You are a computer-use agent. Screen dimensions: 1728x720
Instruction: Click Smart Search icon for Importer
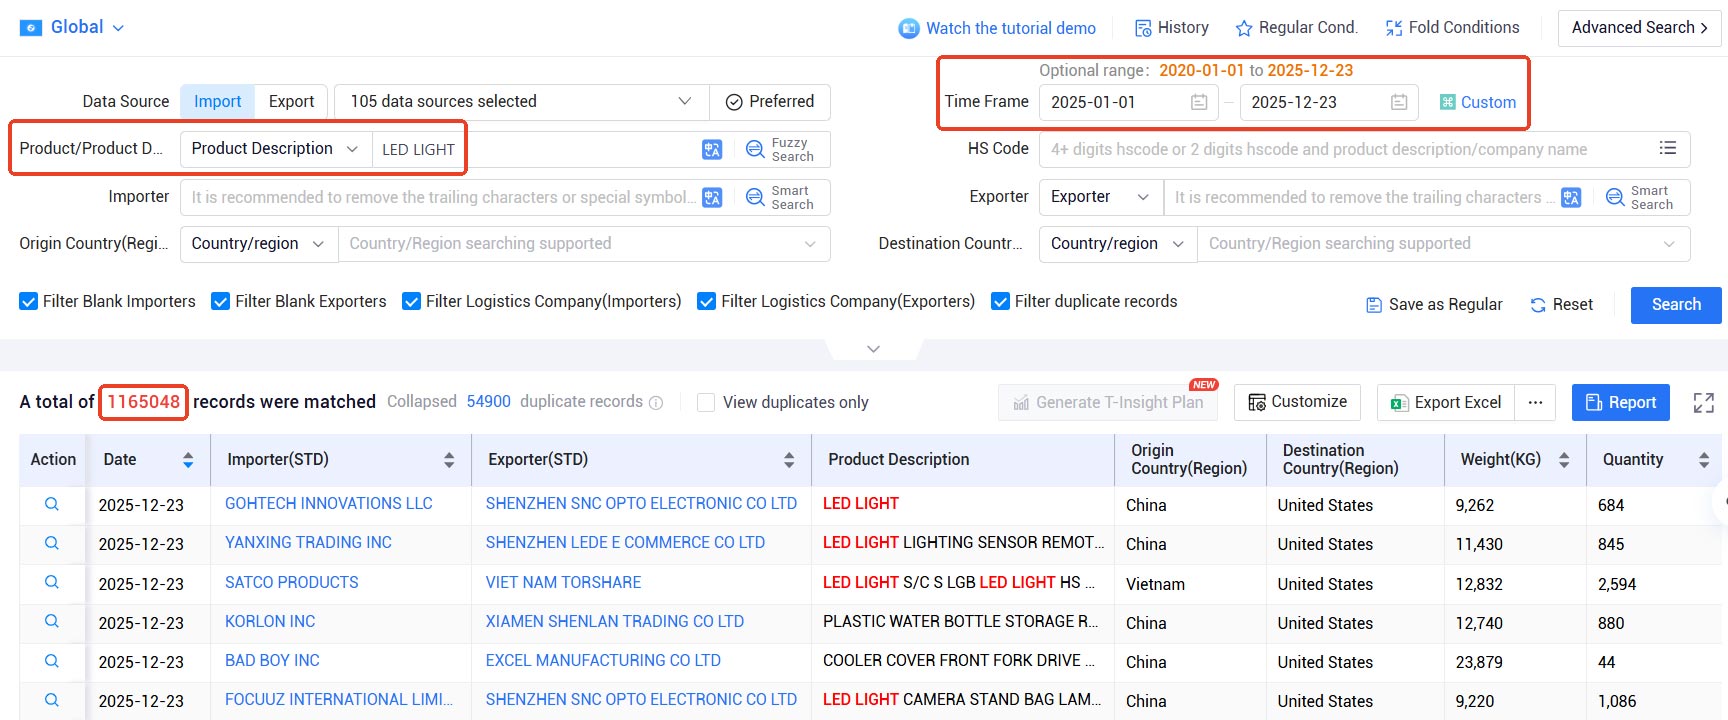tap(756, 198)
